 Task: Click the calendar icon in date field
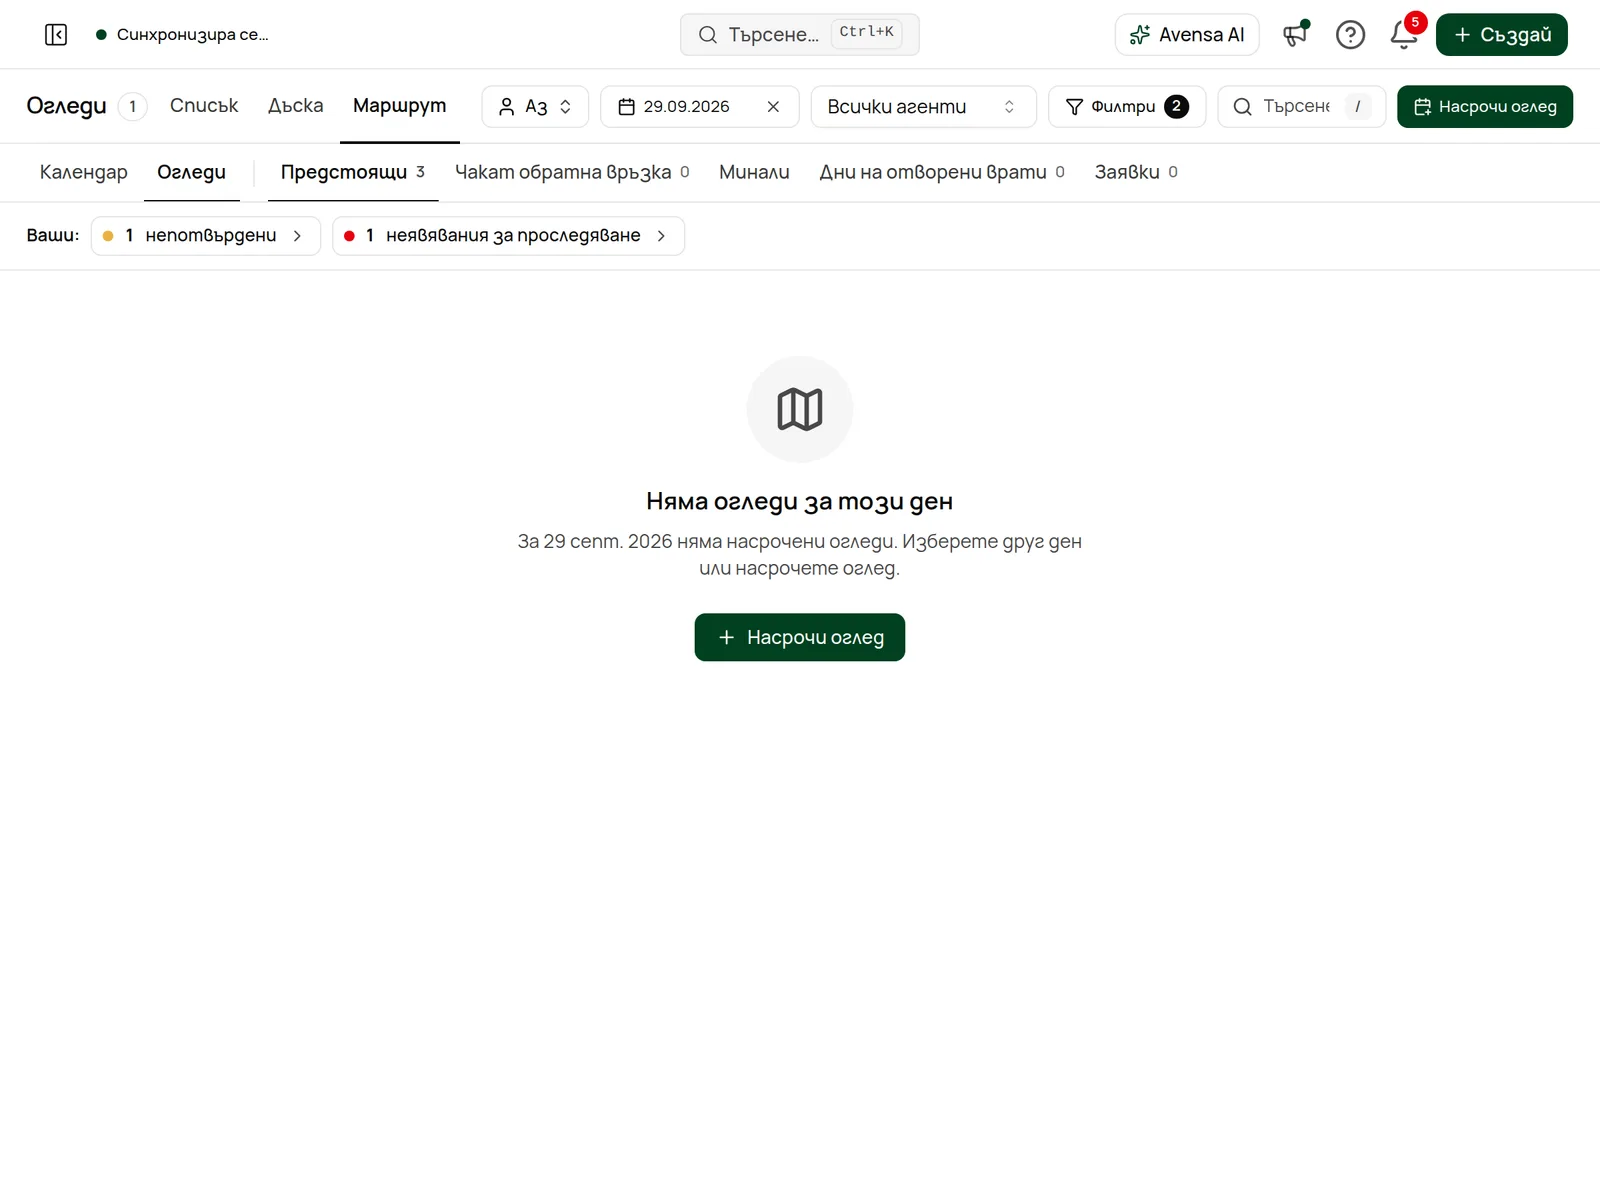tap(627, 107)
